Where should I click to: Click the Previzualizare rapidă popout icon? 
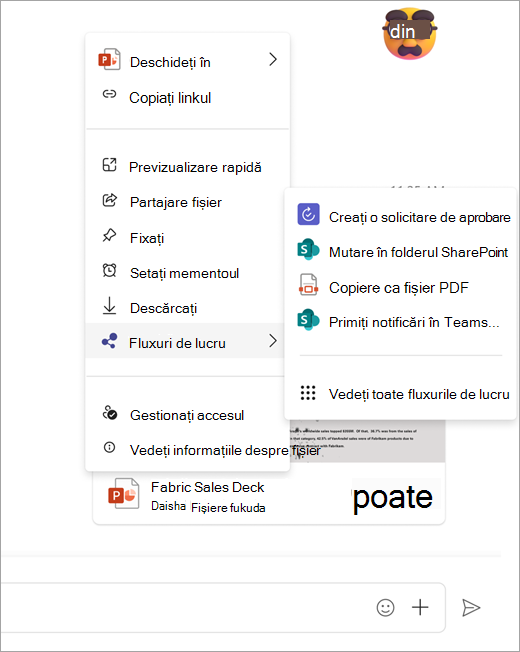(109, 165)
